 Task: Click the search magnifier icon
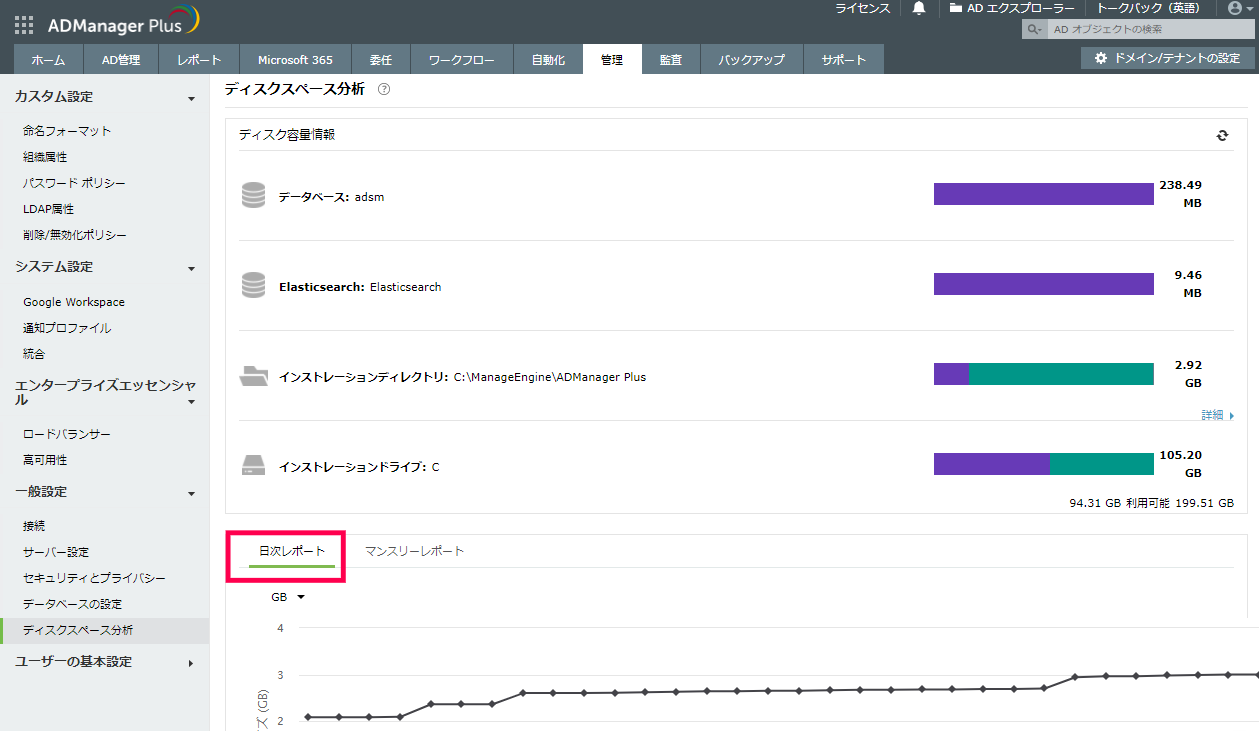pos(1034,30)
